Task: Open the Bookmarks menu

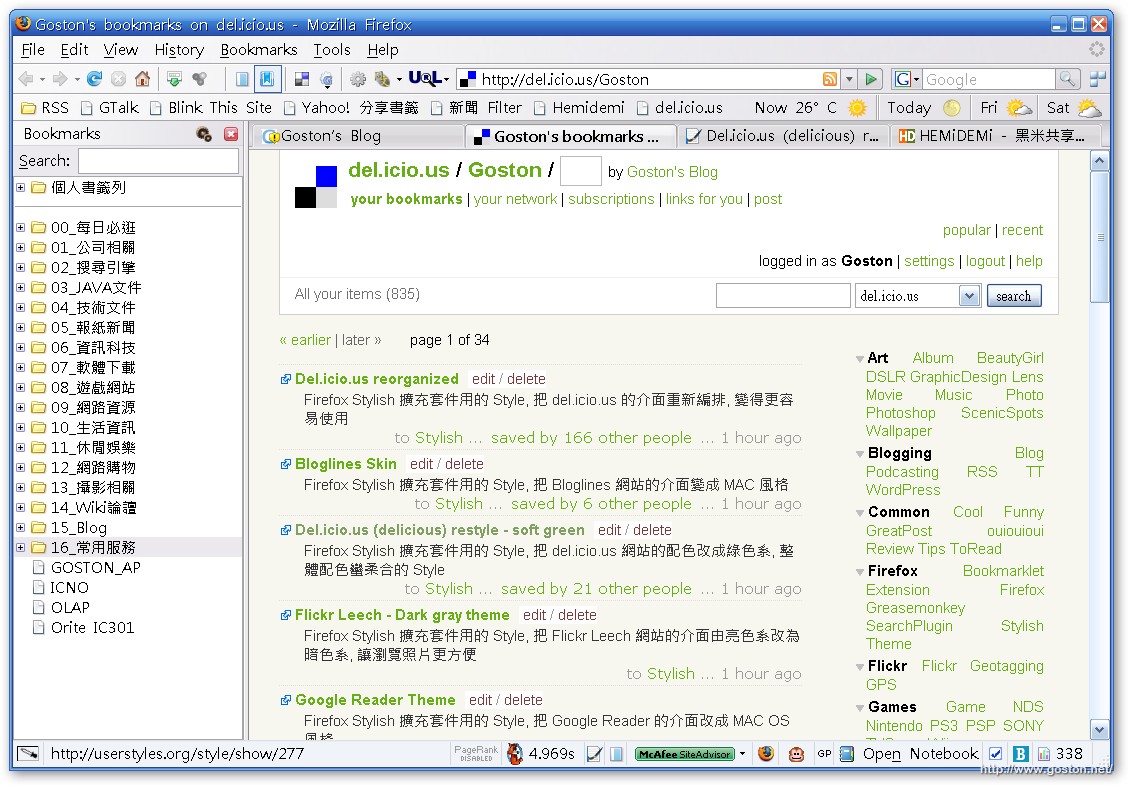Action: click(258, 50)
